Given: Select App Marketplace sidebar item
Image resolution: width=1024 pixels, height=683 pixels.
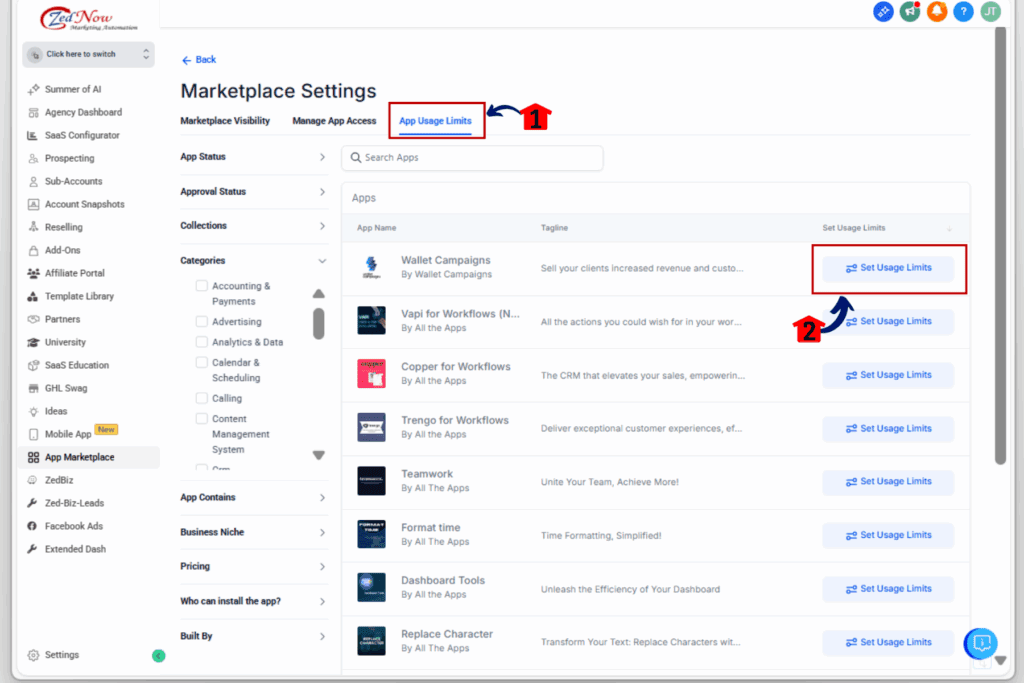Looking at the screenshot, I should coord(89,457).
